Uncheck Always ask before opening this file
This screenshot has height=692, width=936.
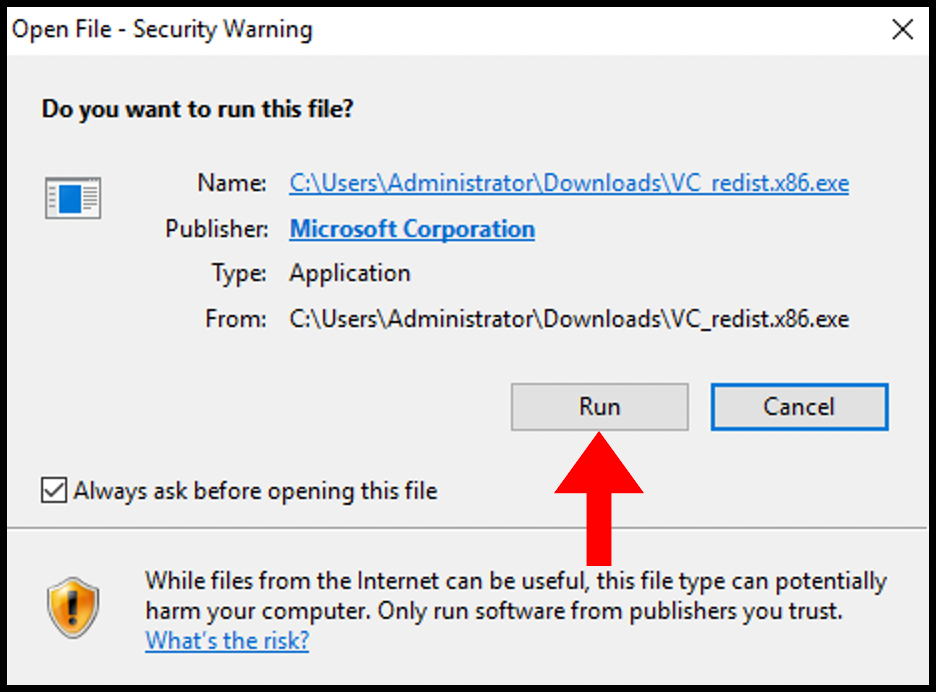(x=54, y=490)
